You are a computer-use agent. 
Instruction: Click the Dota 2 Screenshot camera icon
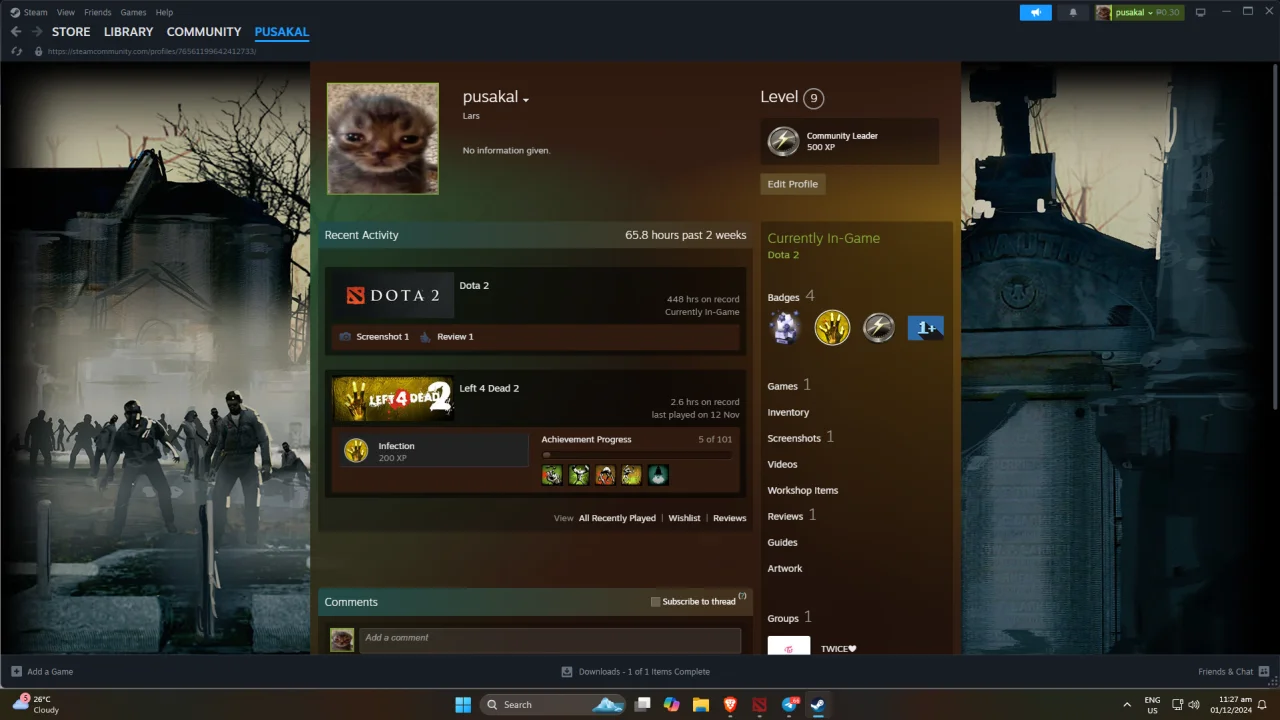[x=345, y=337]
